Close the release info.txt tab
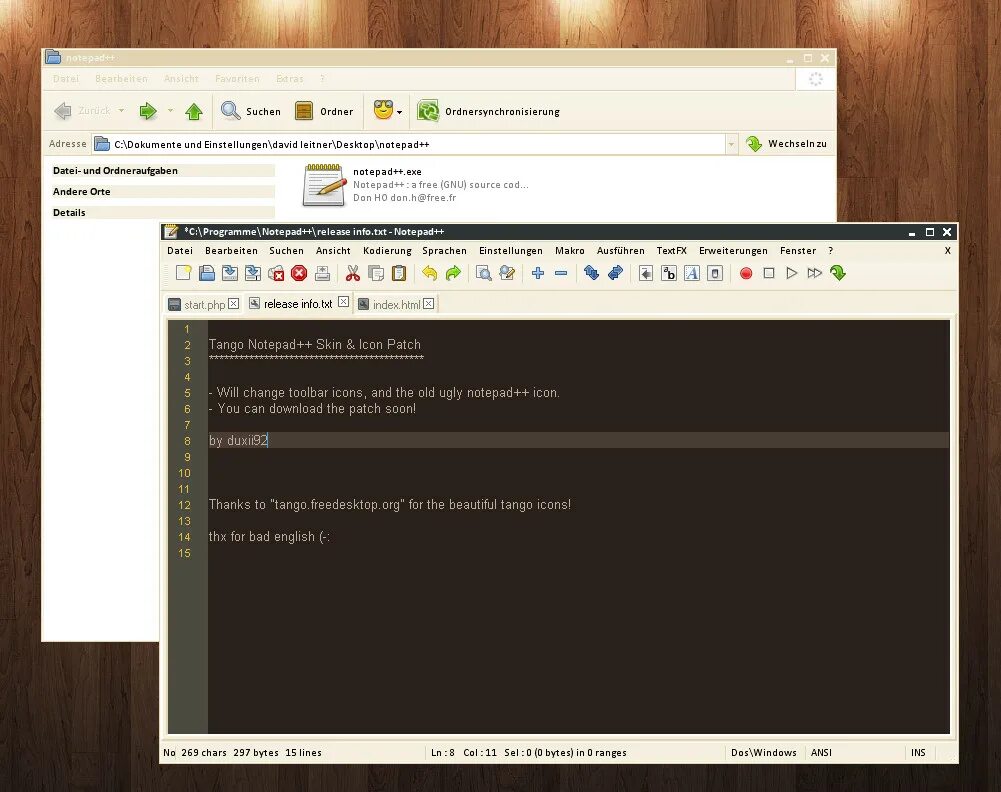 coord(343,302)
